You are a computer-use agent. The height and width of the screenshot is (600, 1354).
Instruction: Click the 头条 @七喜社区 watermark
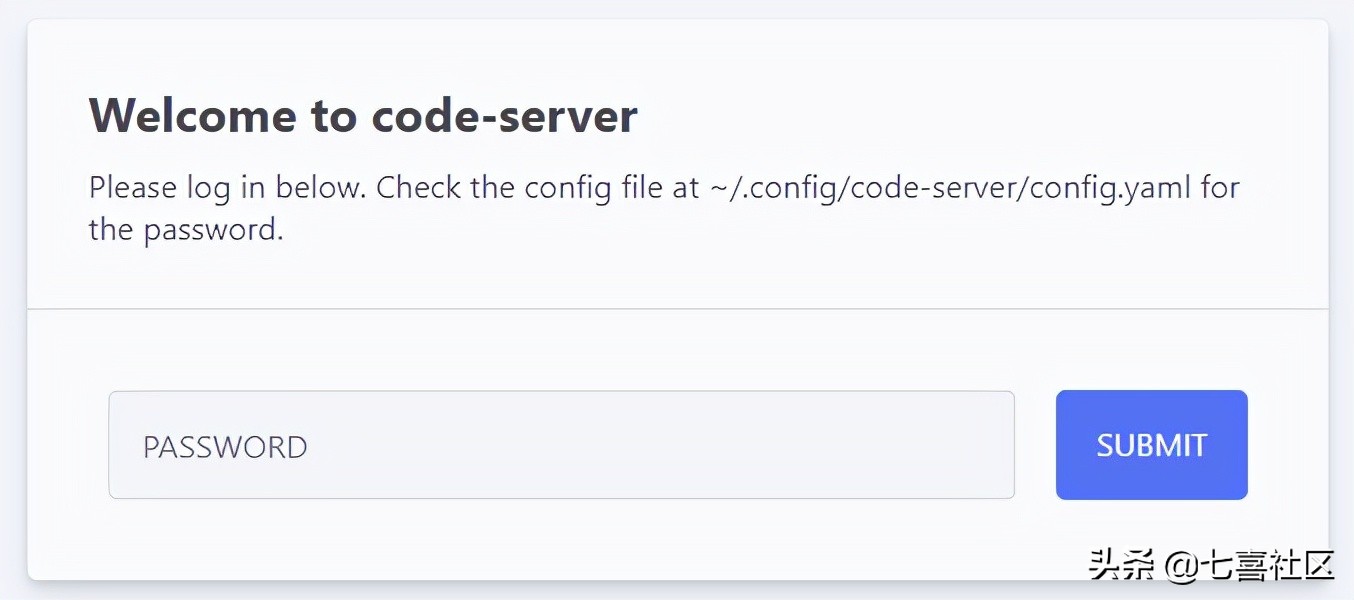click(1212, 564)
